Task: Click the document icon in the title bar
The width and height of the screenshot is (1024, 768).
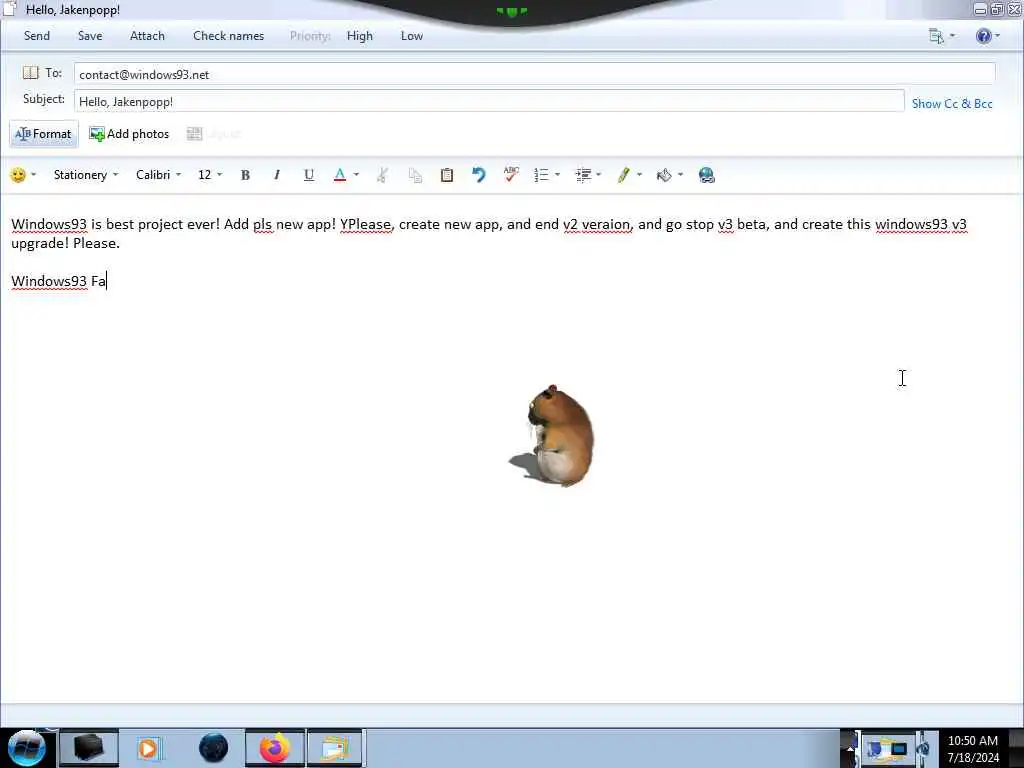Action: [x=9, y=9]
